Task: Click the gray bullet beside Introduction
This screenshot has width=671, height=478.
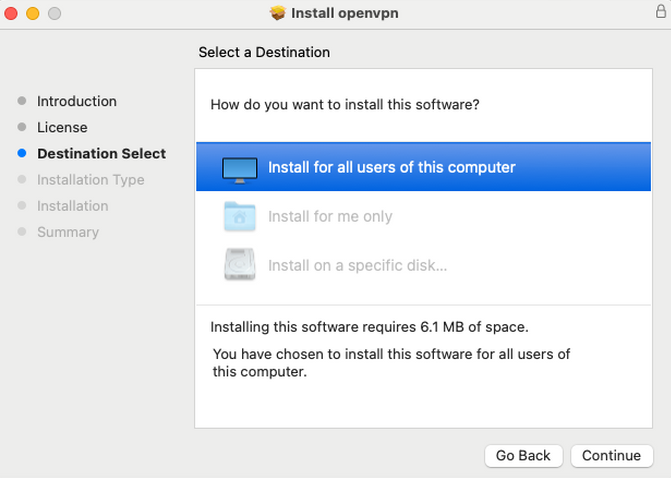Action: pyautogui.click(x=22, y=101)
